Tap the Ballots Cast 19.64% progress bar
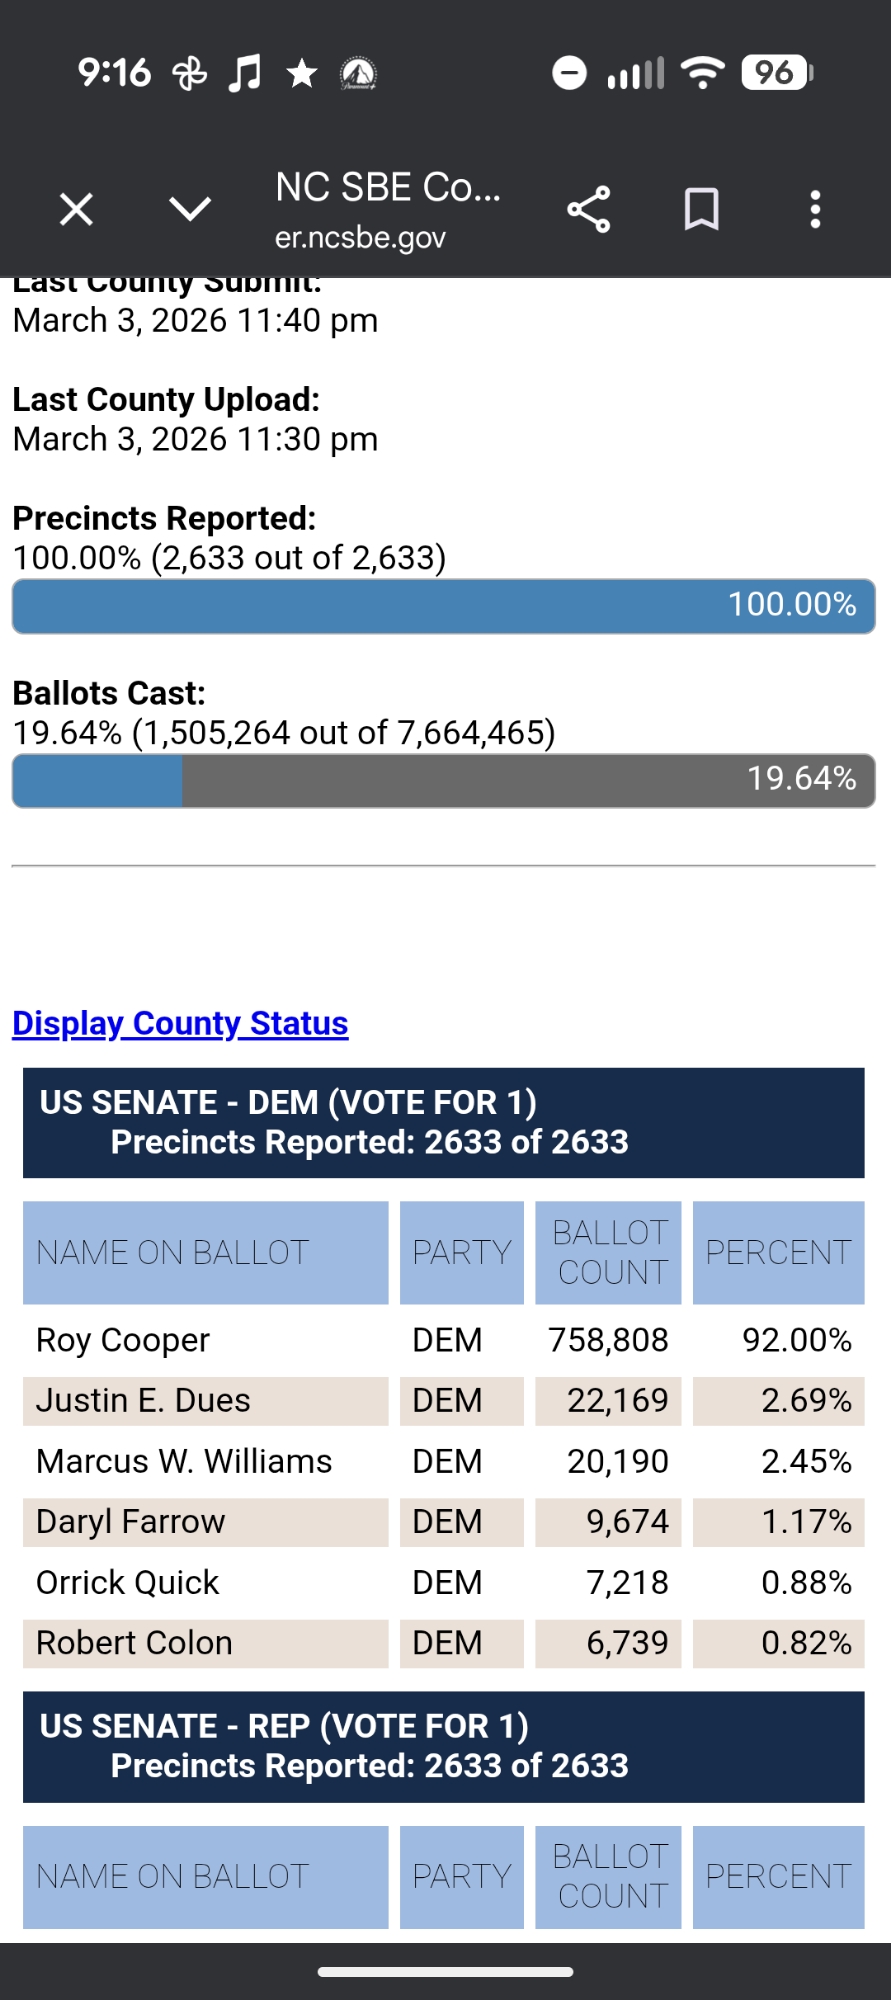The width and height of the screenshot is (891, 2000). (443, 781)
